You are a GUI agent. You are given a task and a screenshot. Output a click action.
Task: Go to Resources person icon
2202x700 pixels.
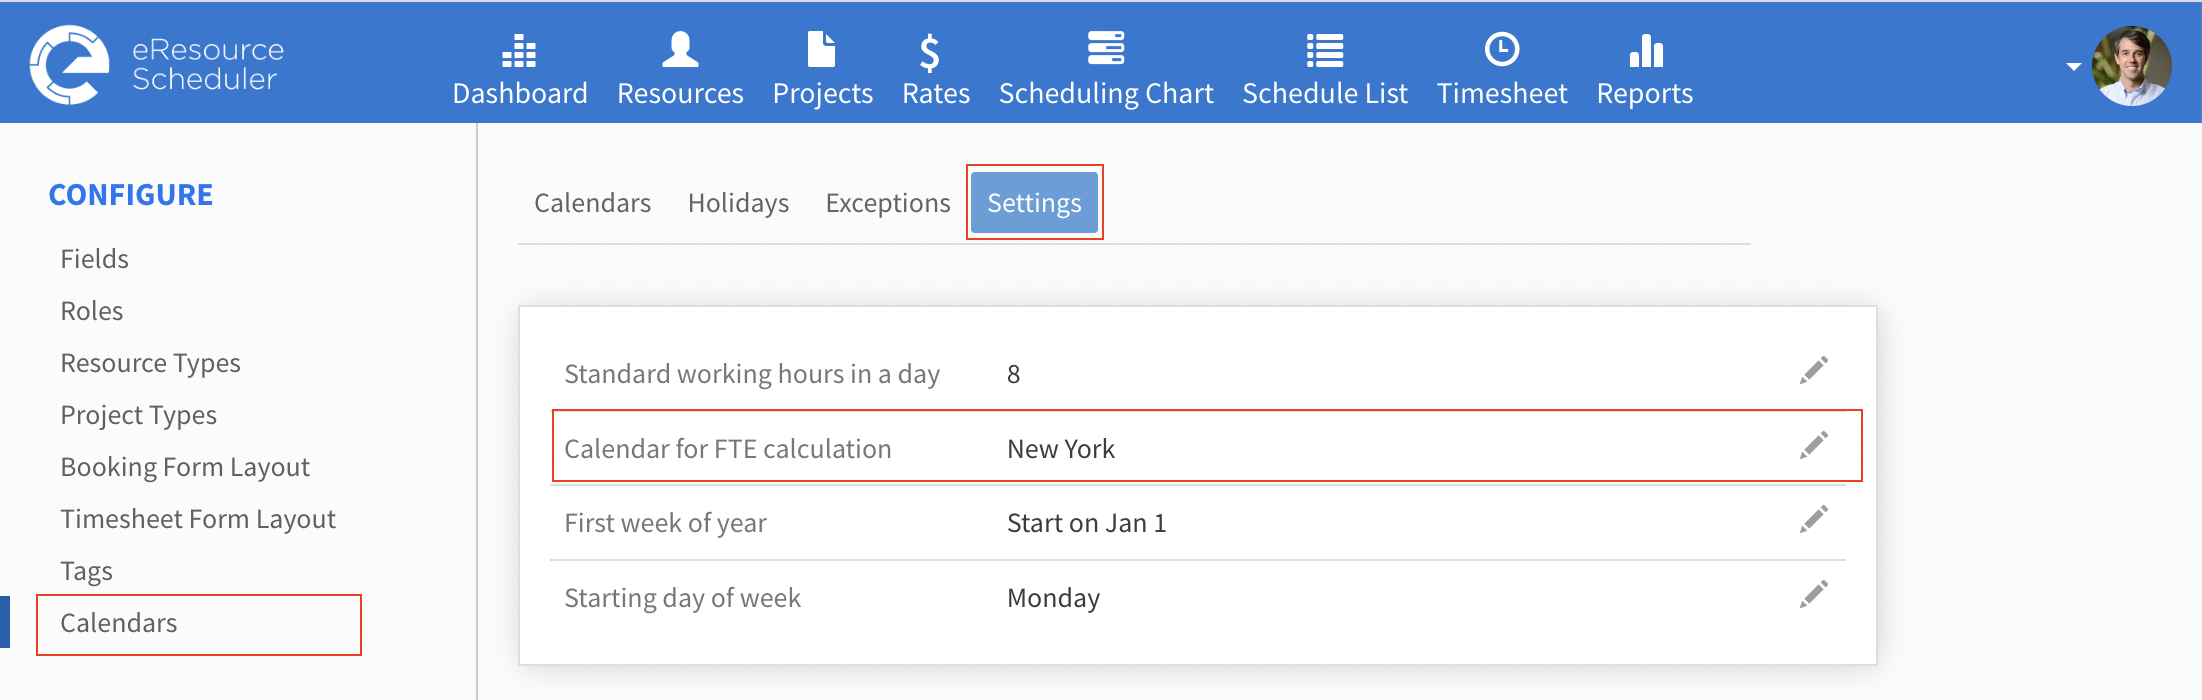pyautogui.click(x=680, y=49)
